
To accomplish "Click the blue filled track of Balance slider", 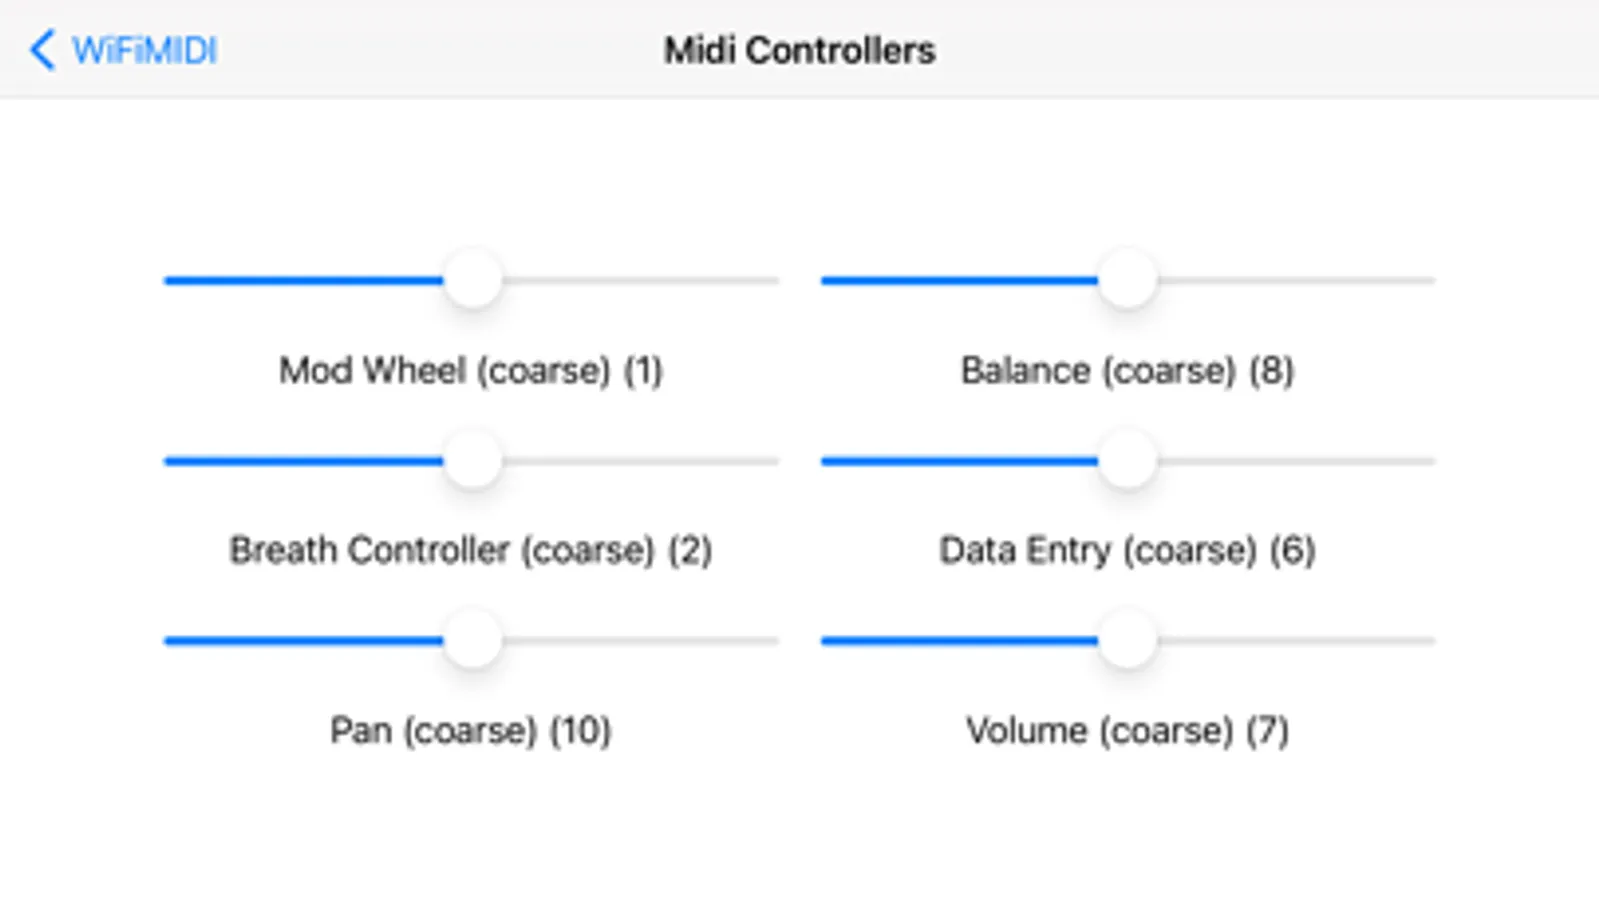I will click(x=958, y=281).
